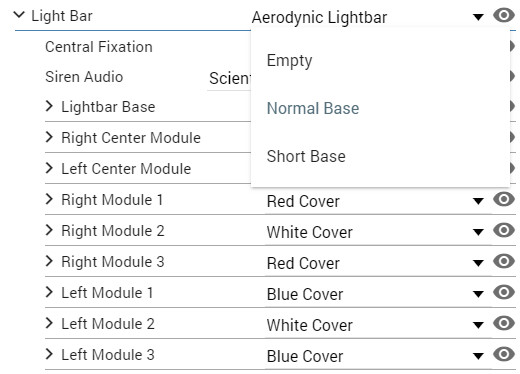Image resolution: width=520 pixels, height=374 pixels.
Task: Expand Left Module 3 chevron
Action: (49, 354)
